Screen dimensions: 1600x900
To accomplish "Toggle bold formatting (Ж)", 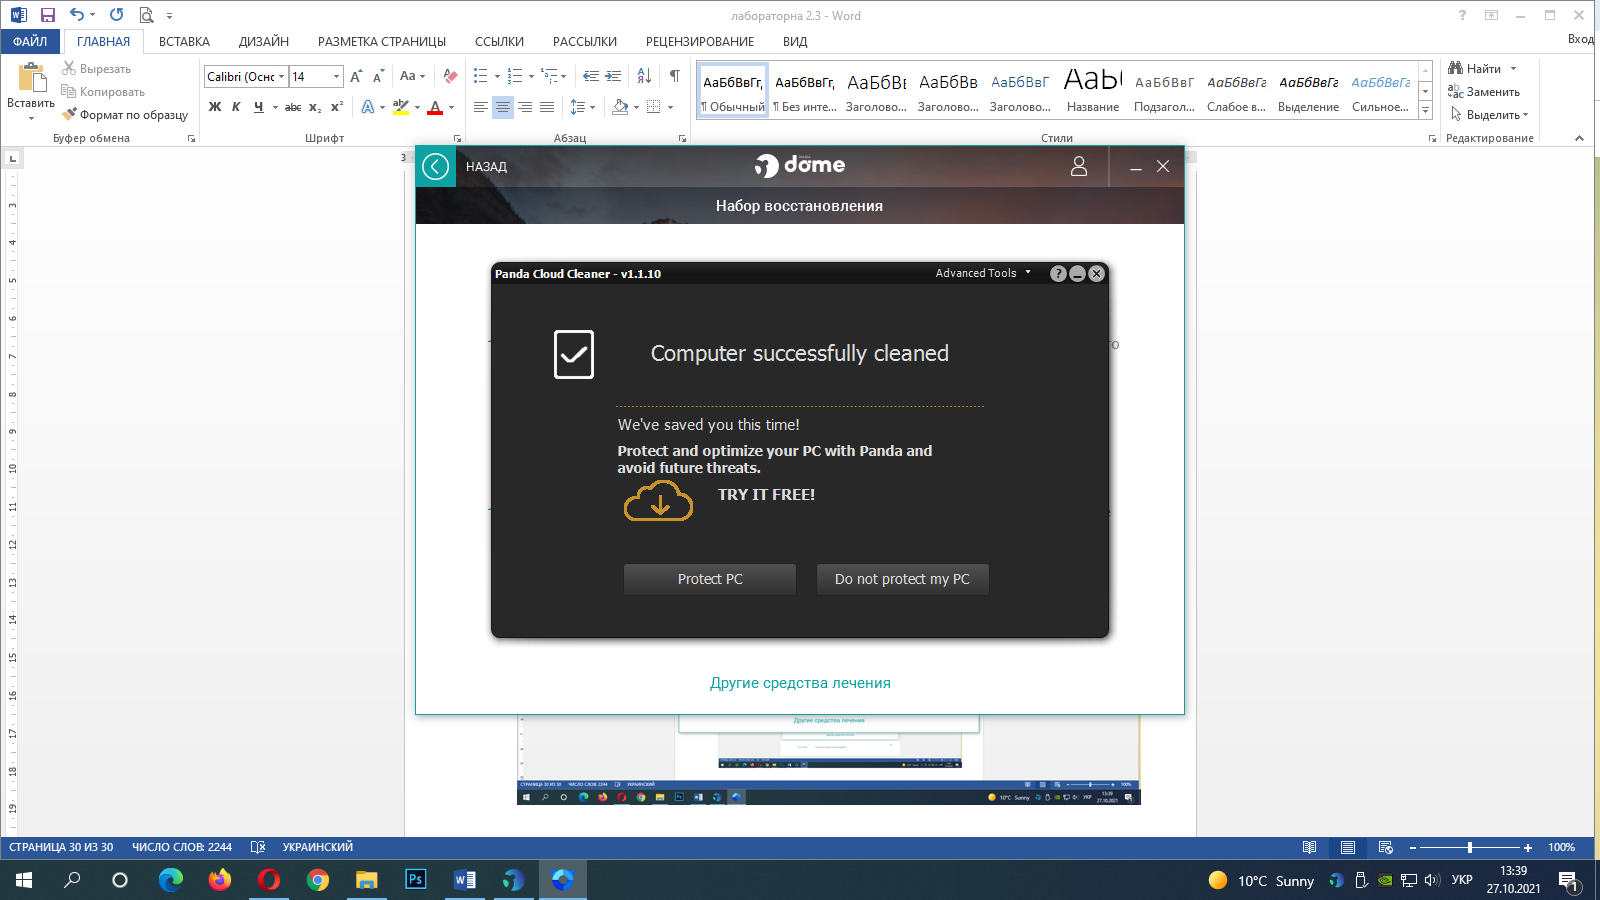I will tap(214, 107).
